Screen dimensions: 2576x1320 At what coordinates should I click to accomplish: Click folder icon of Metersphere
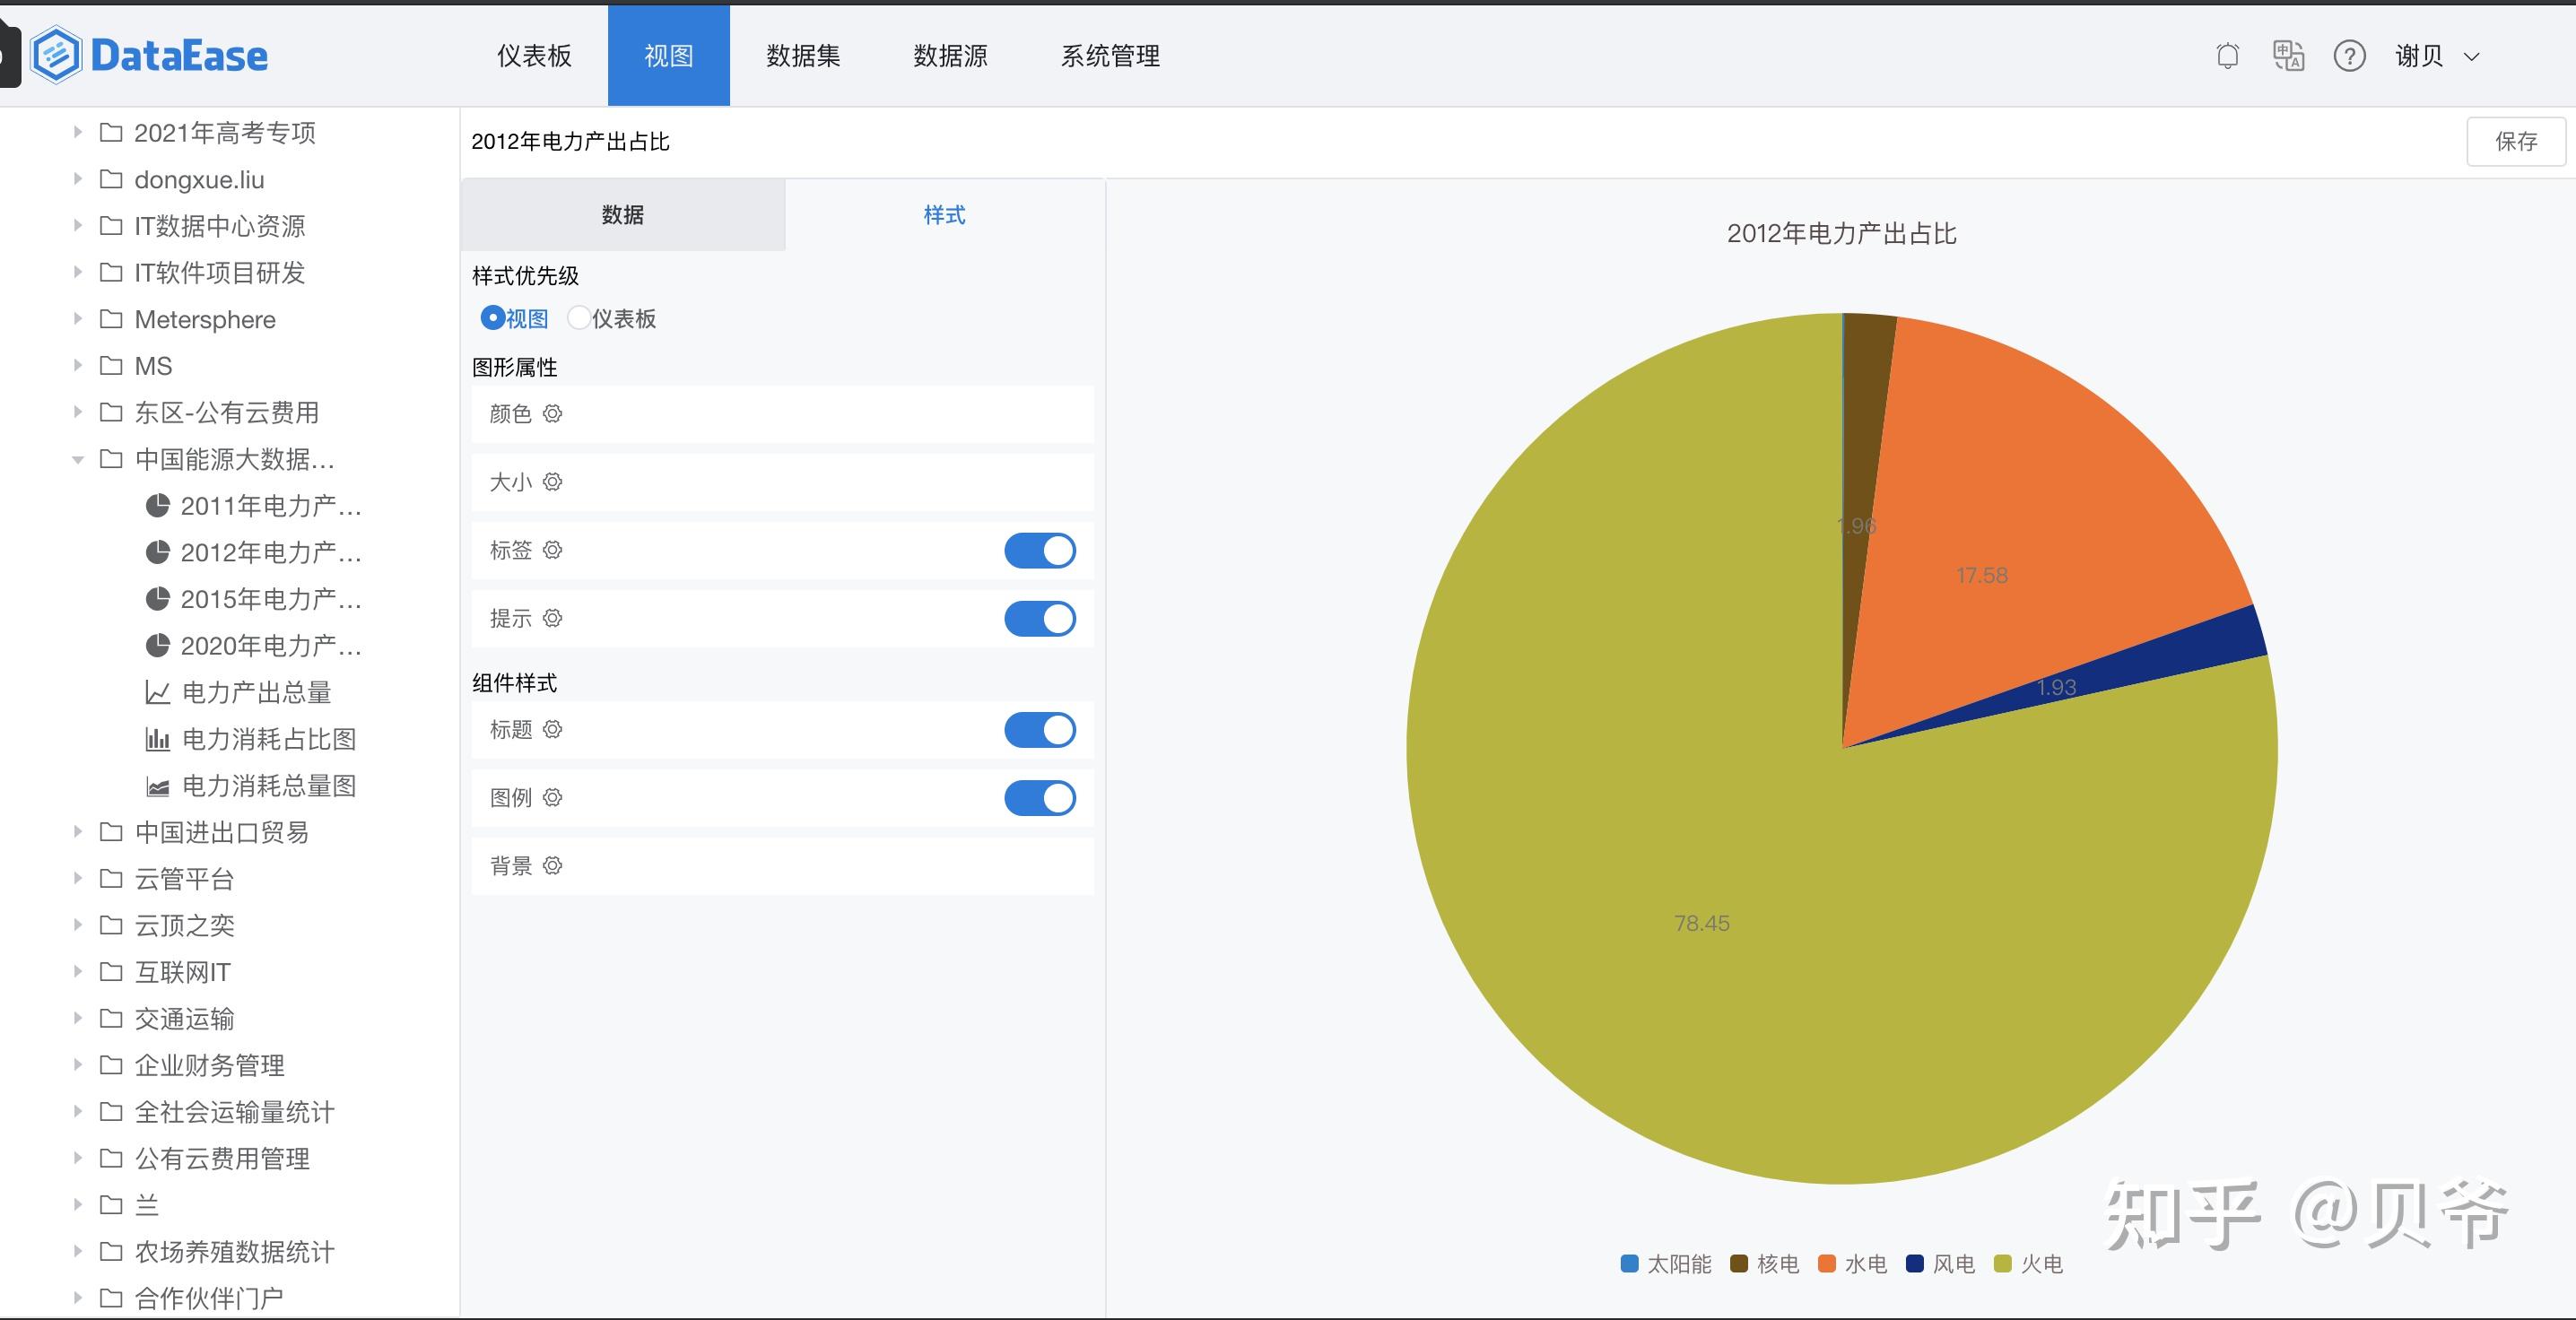(111, 319)
